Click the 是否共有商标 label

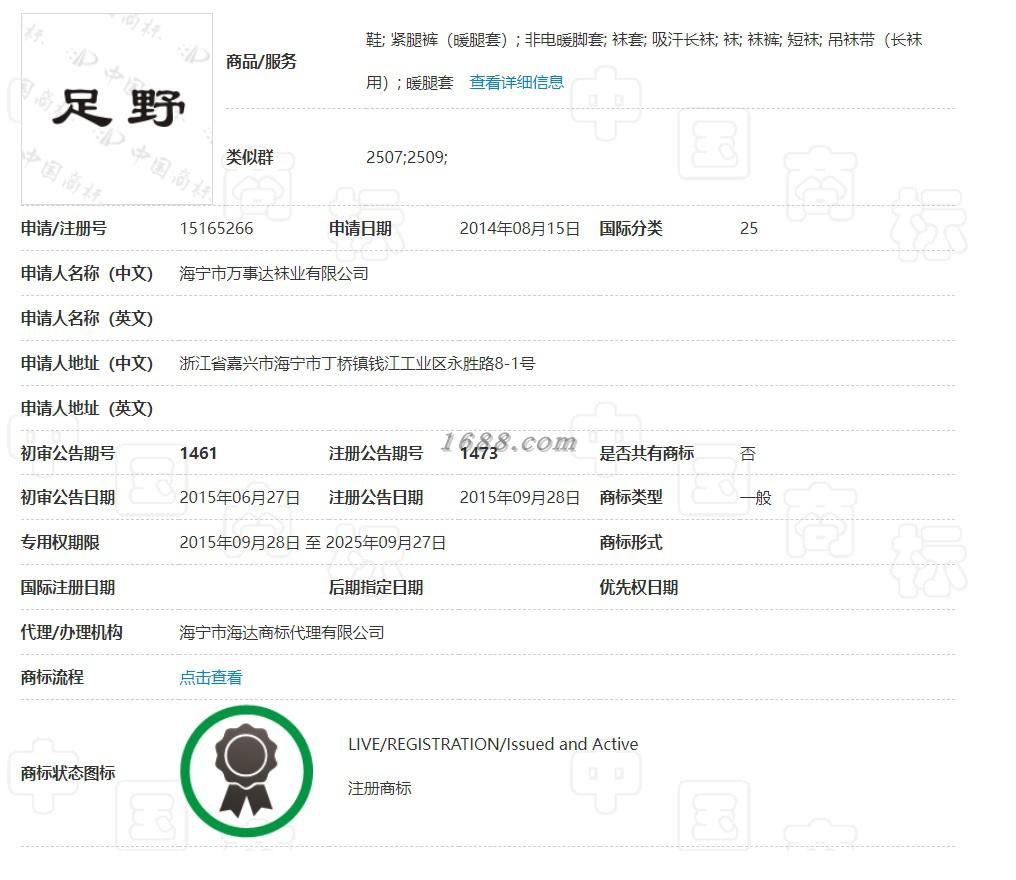click(x=647, y=454)
